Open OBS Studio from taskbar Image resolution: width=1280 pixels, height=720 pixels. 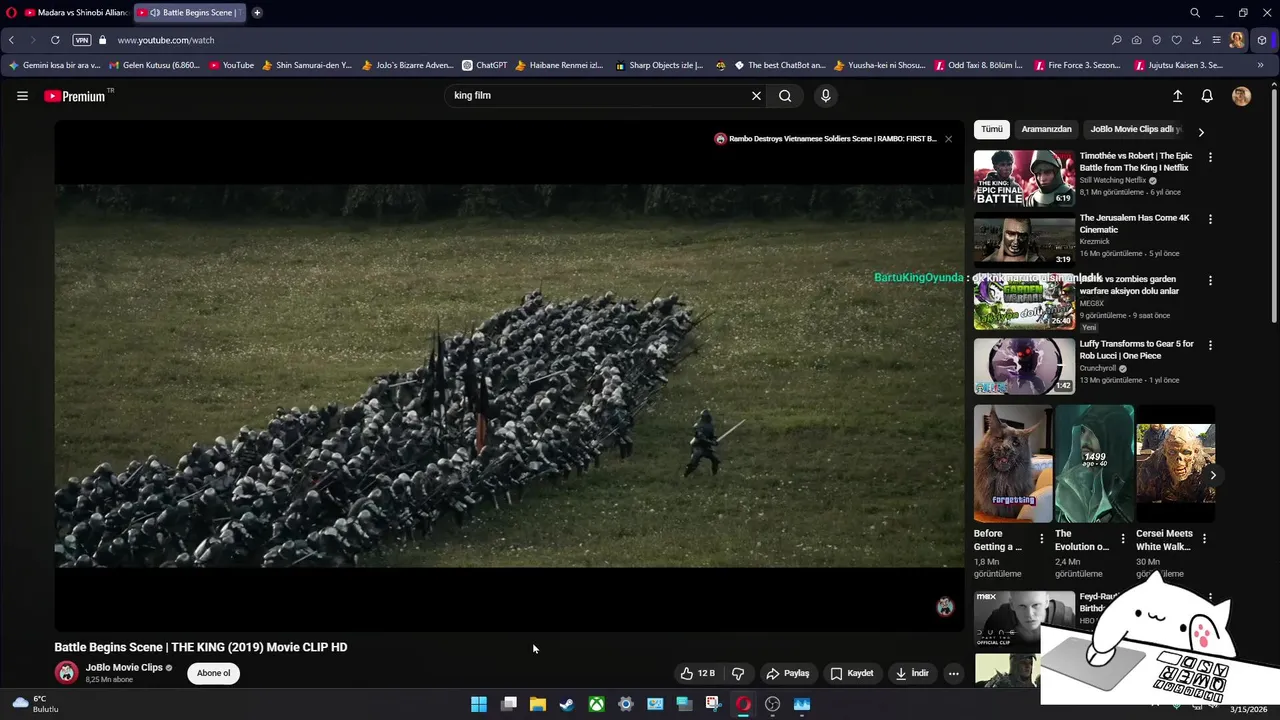click(x=772, y=704)
